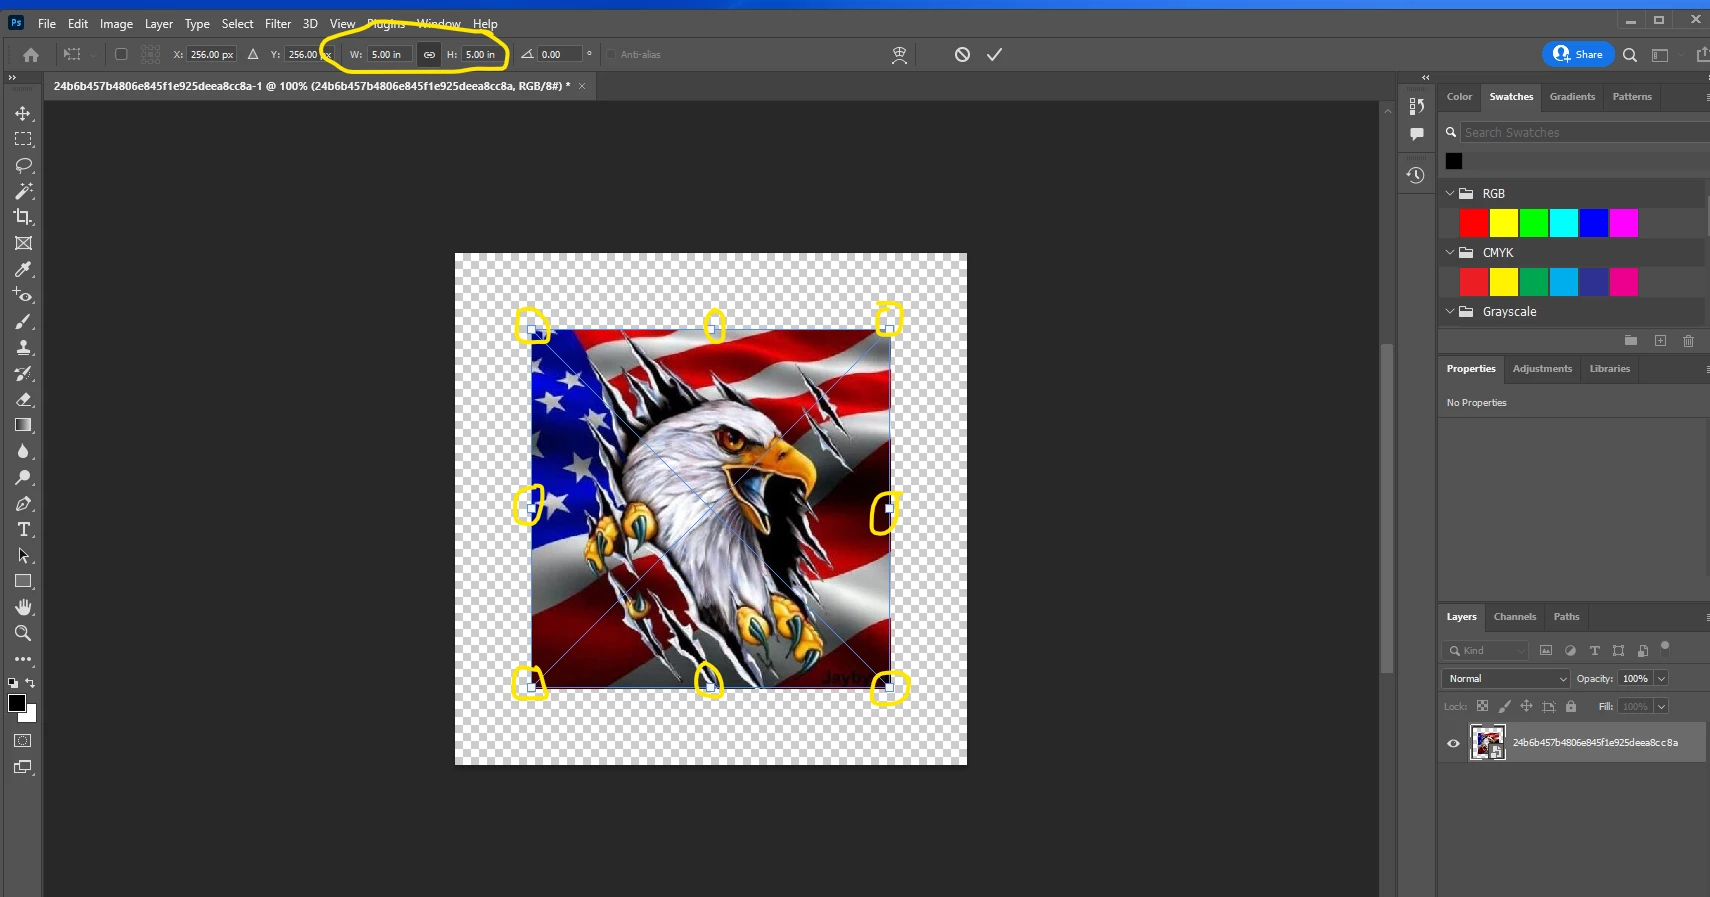
Task: Open the Filter menu
Action: pos(278,23)
